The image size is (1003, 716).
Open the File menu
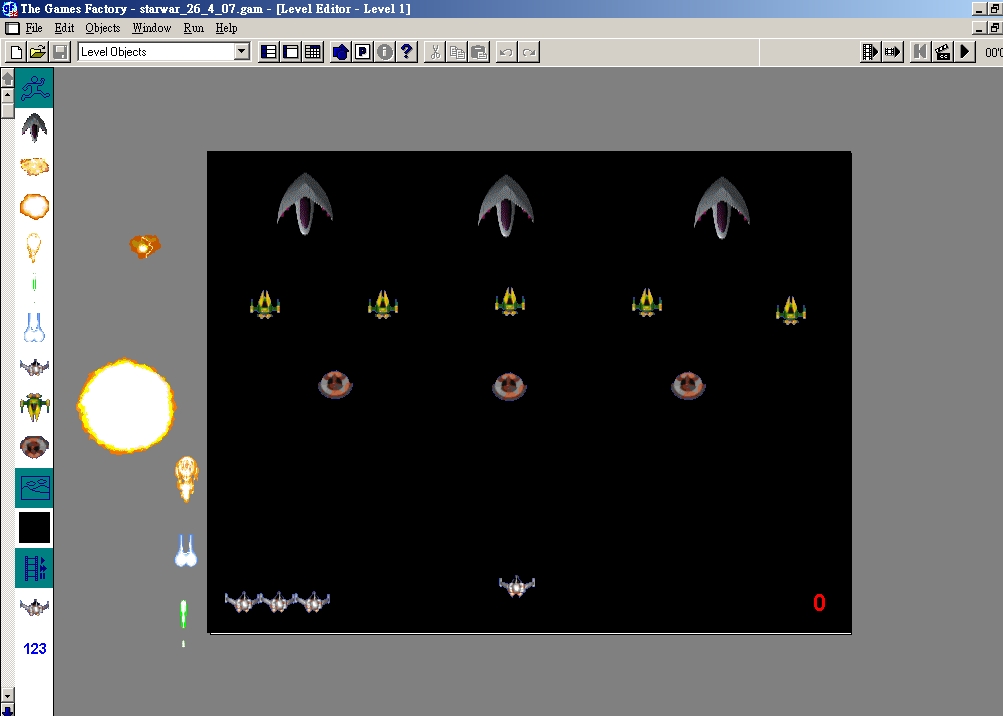[x=34, y=28]
